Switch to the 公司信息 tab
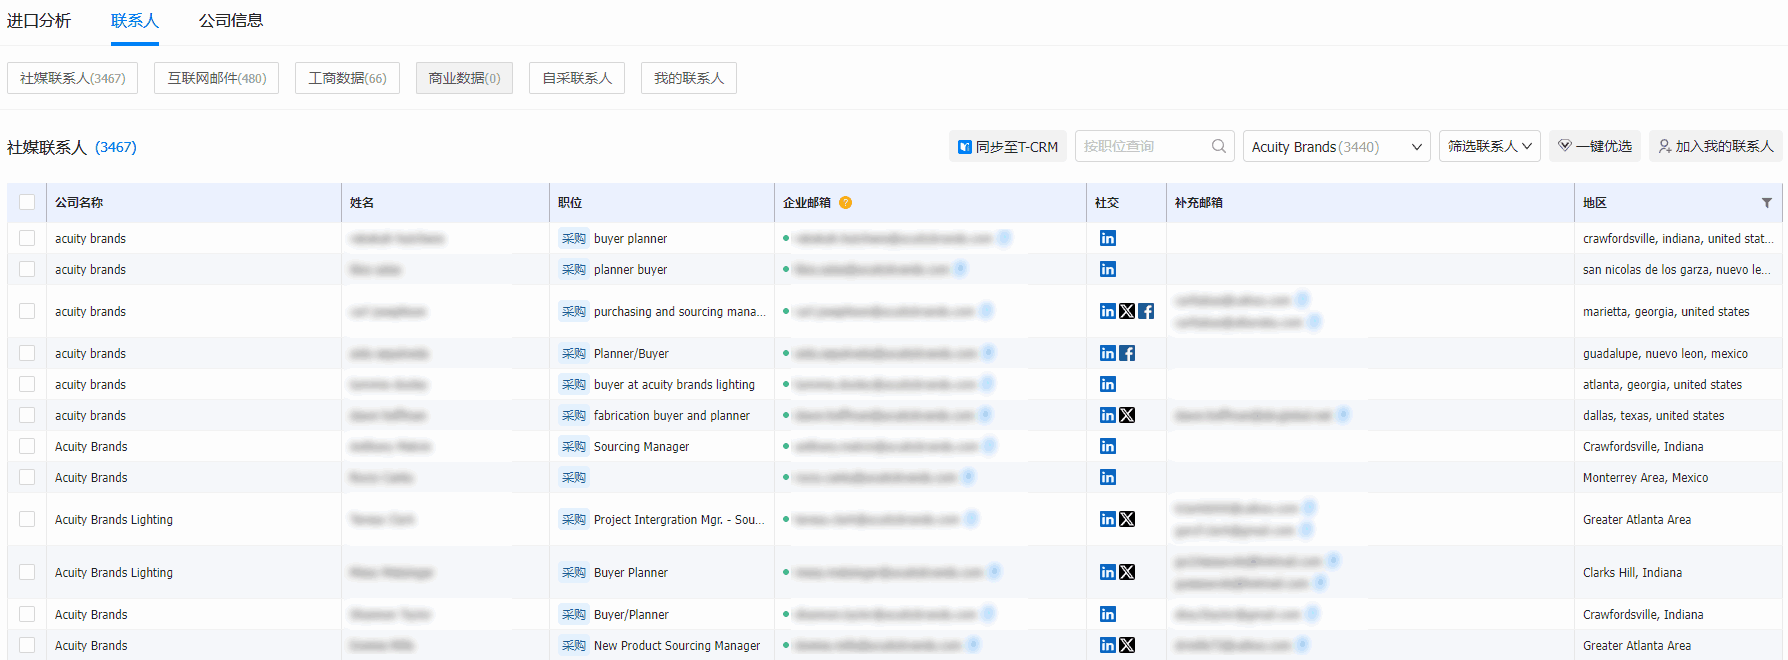Viewport: 1788px width, 660px height. pos(230,21)
